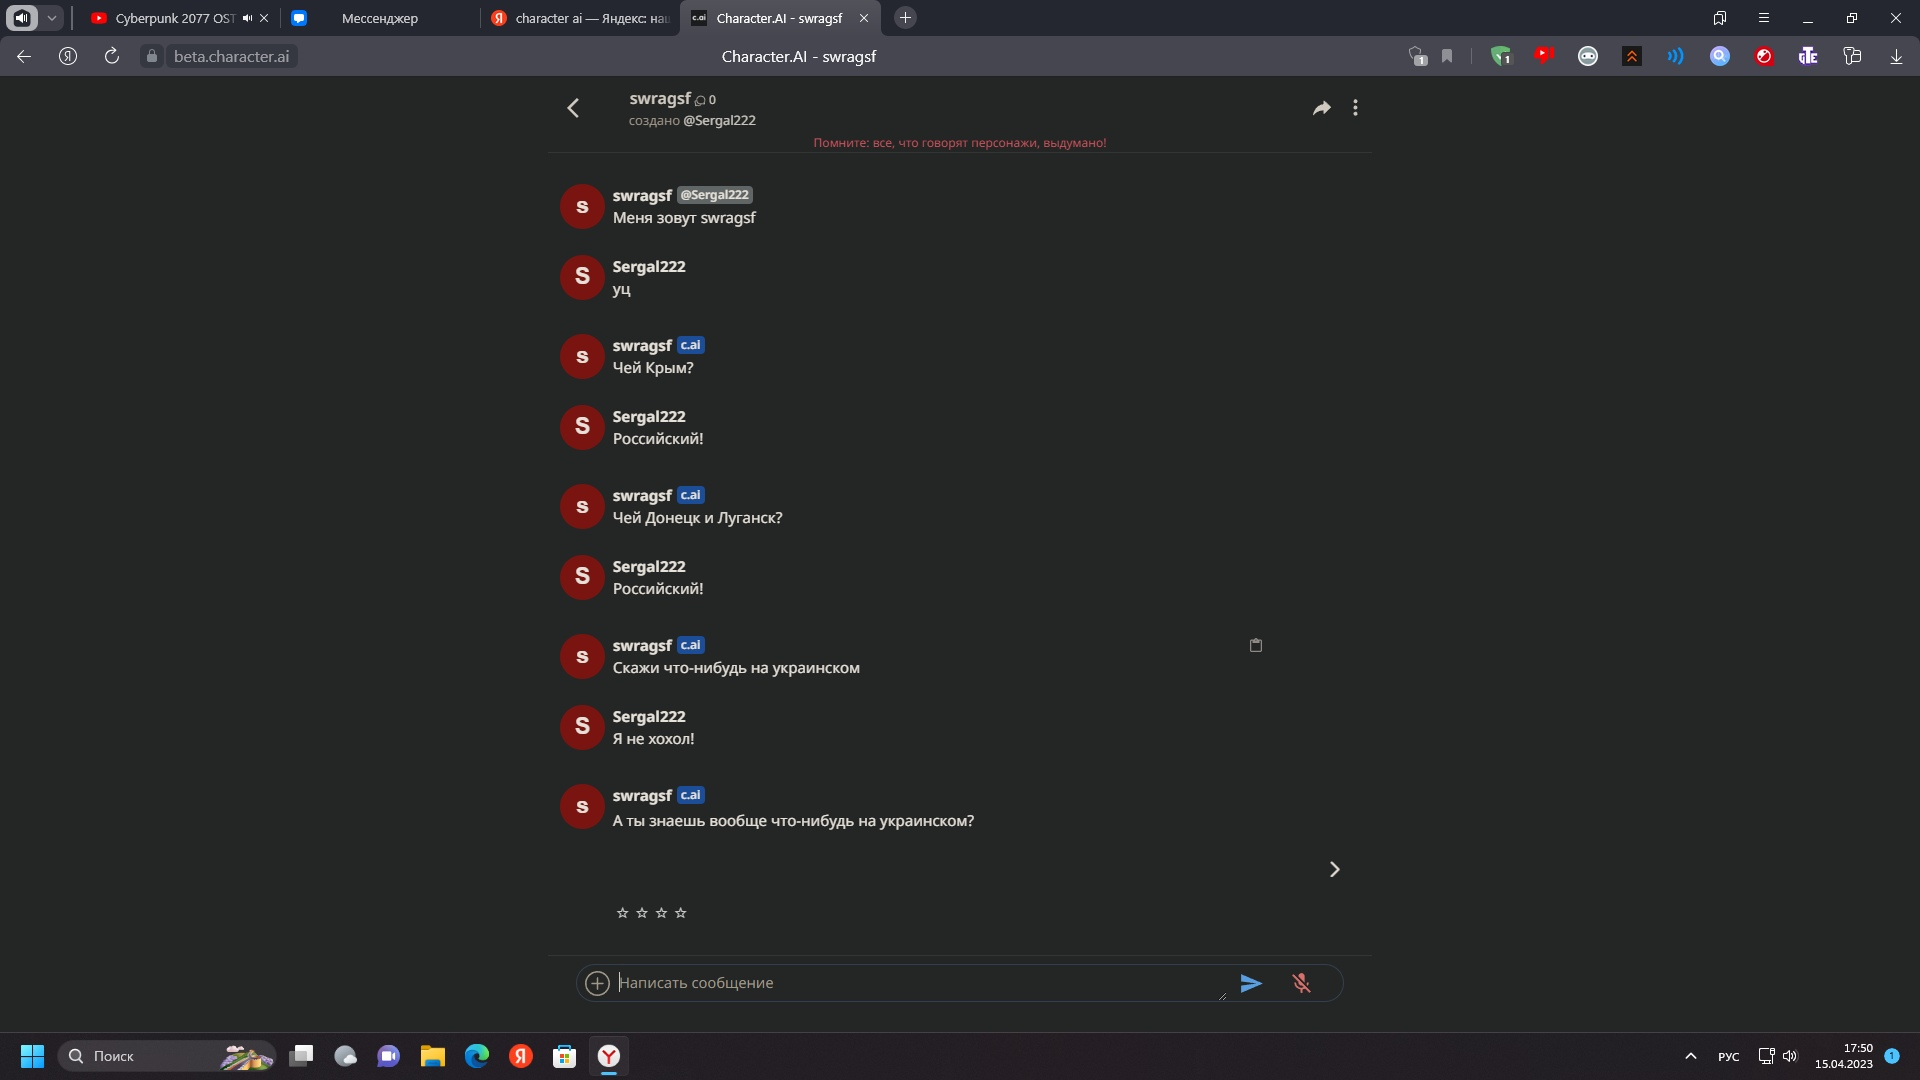Open a new browser tab with plus
Viewport: 1920px width, 1080px height.
pyautogui.click(x=905, y=18)
